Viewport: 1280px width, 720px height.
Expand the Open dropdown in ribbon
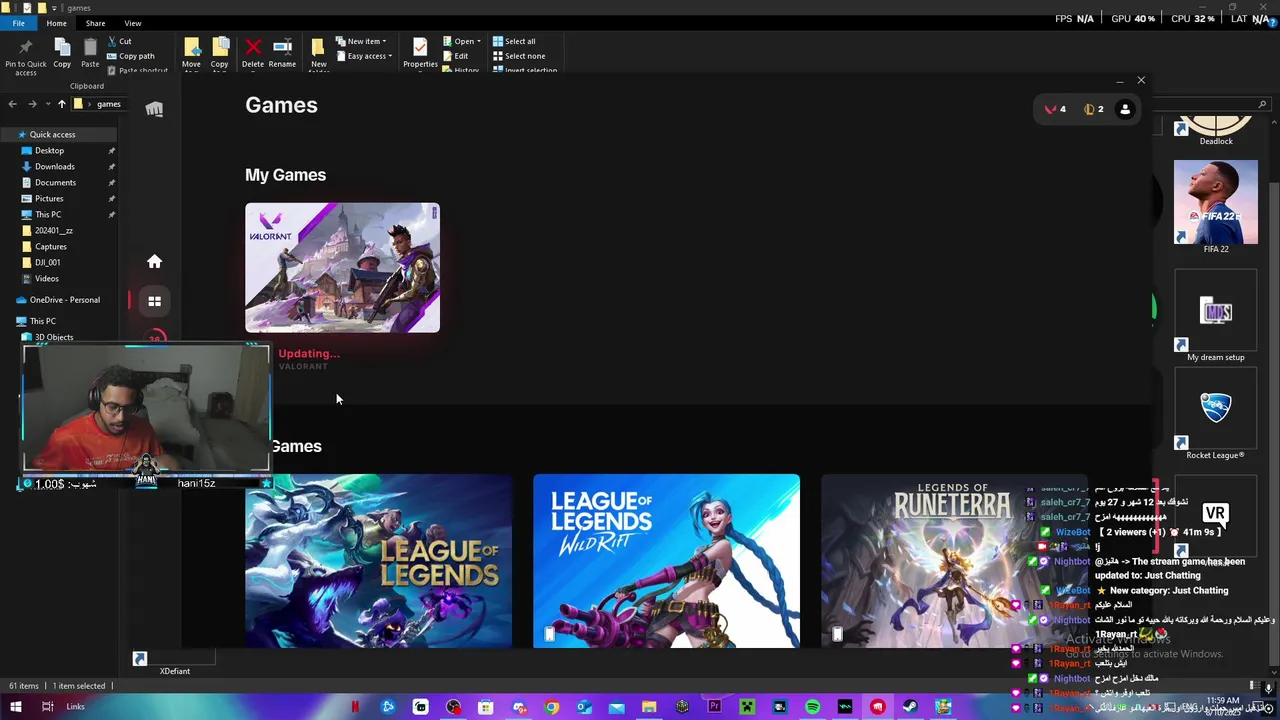(462, 41)
